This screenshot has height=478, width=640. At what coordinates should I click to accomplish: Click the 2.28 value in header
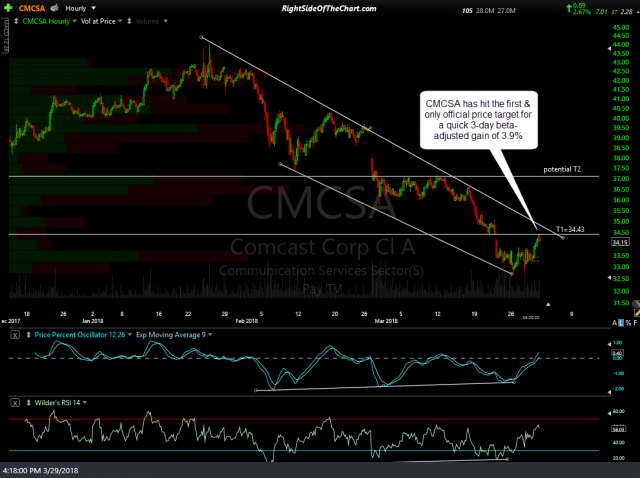[x=627, y=12]
